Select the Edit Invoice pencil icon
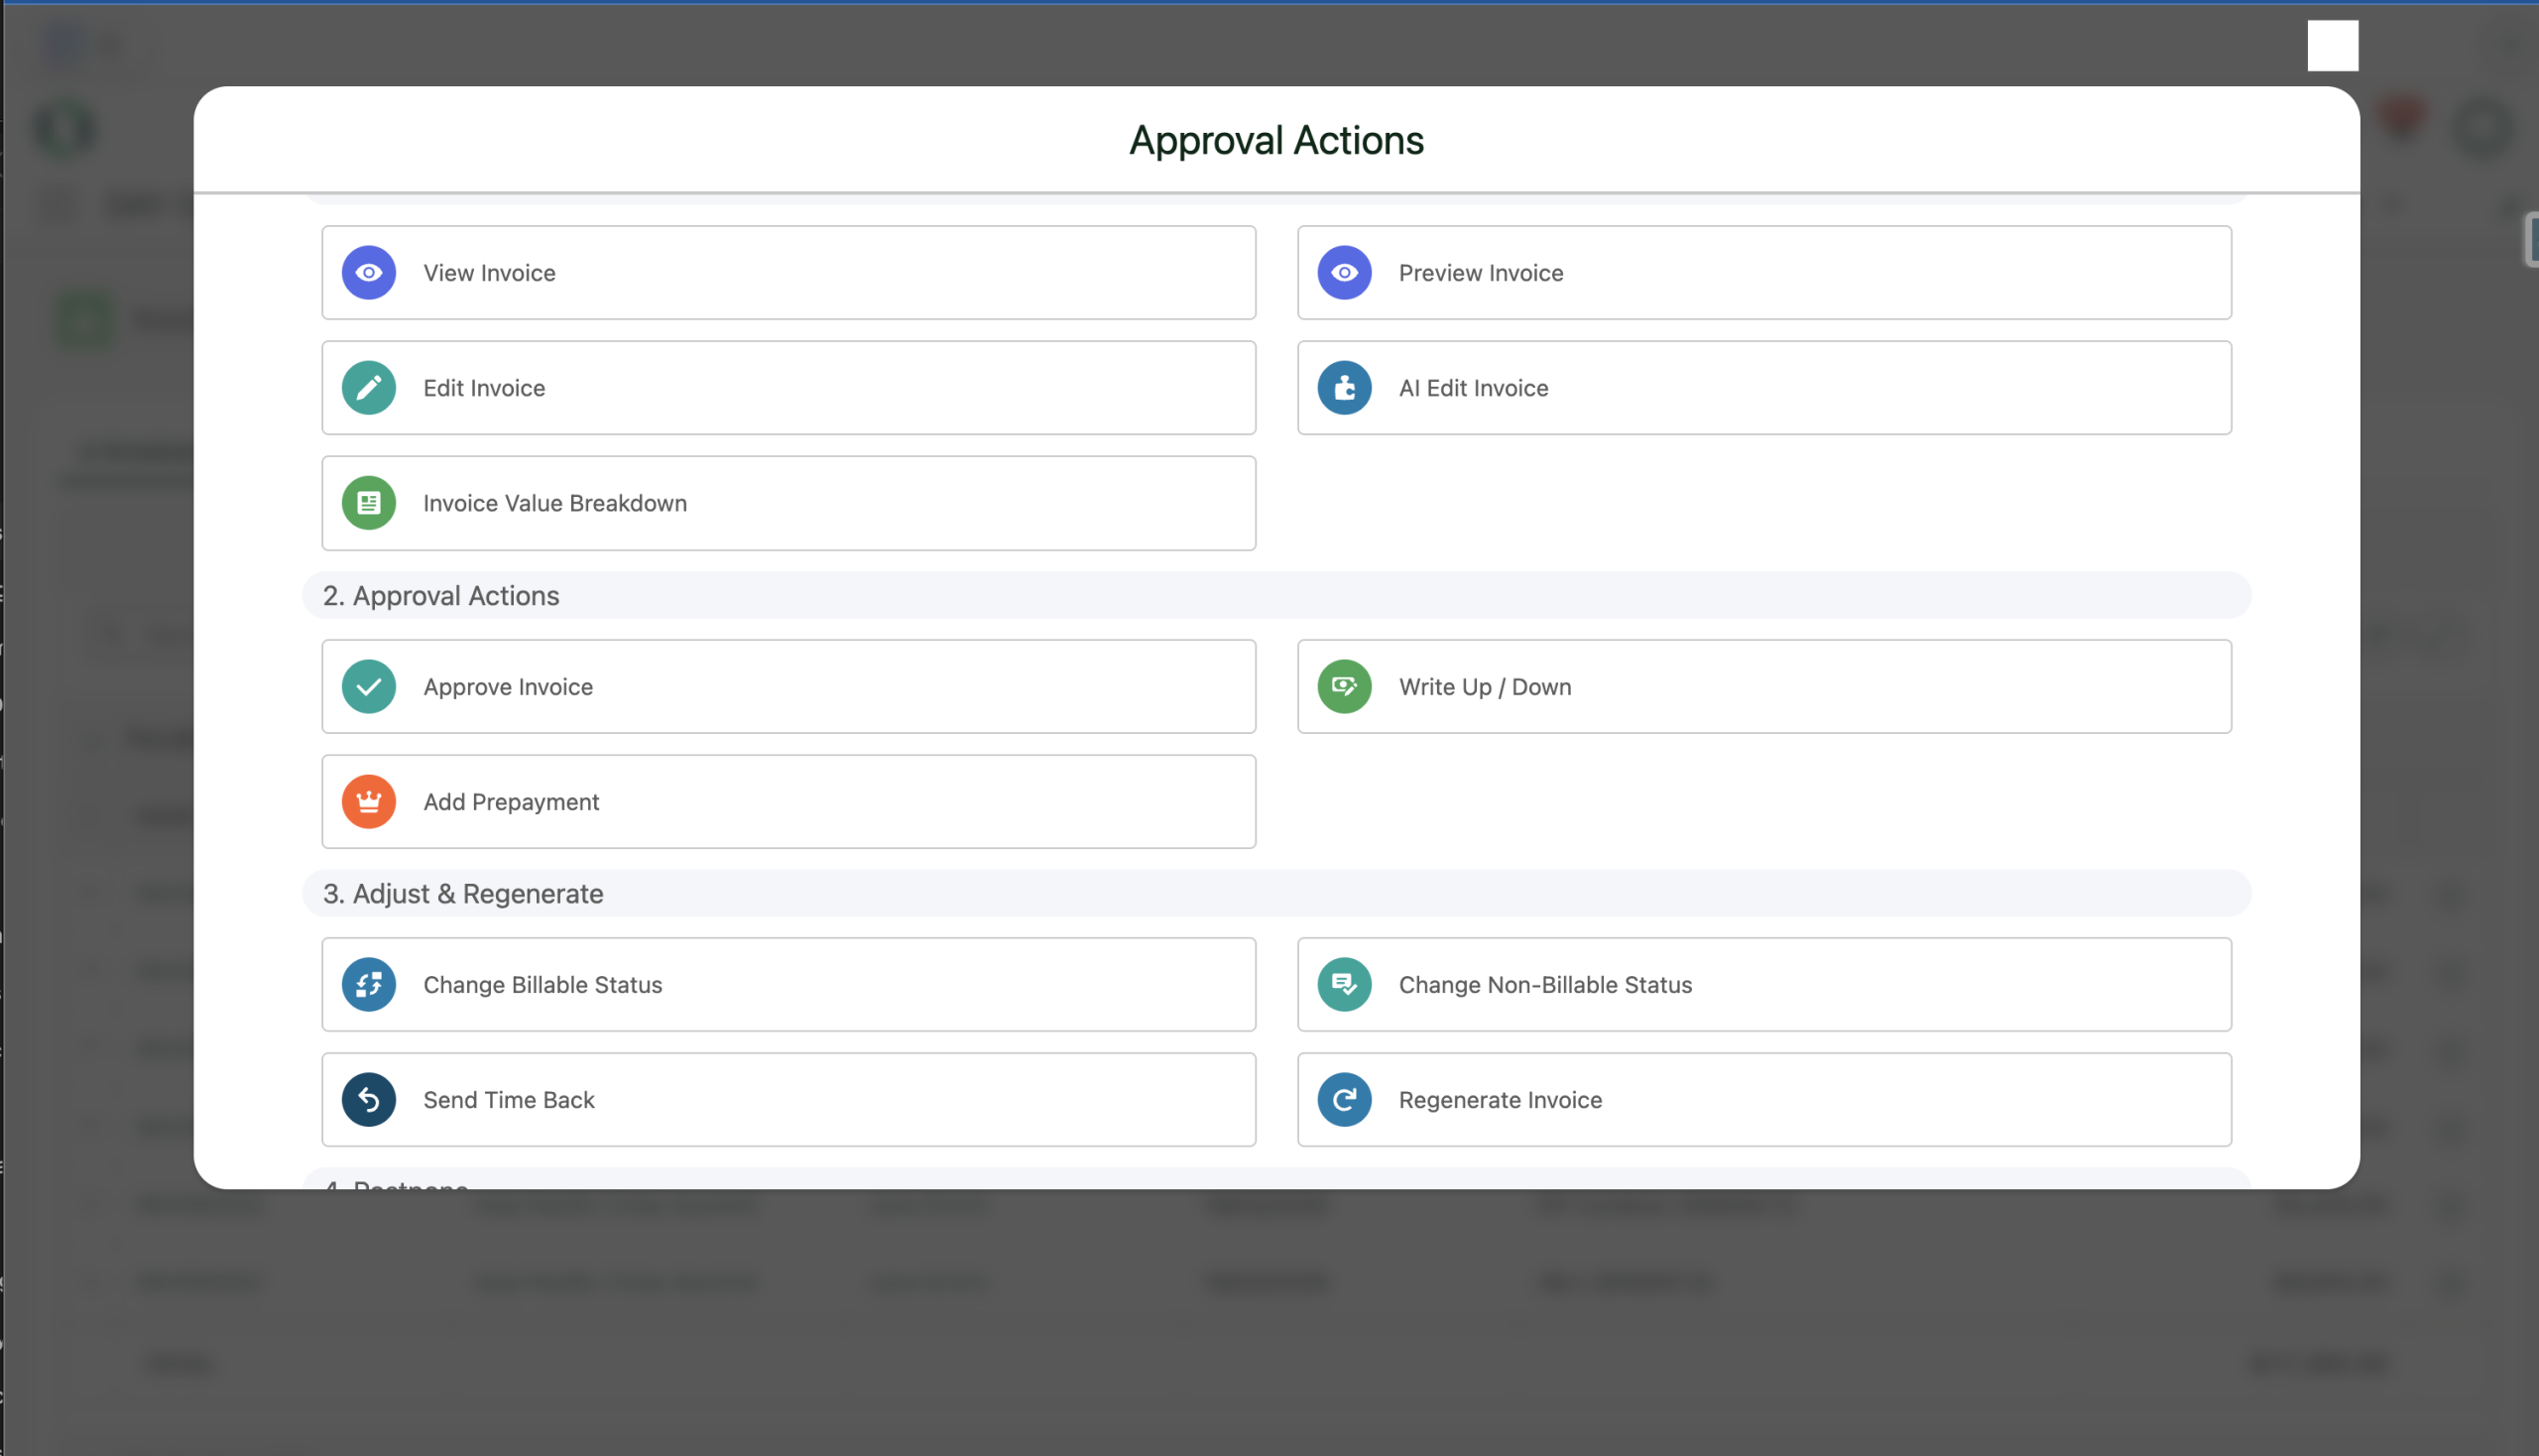 tap(369, 388)
